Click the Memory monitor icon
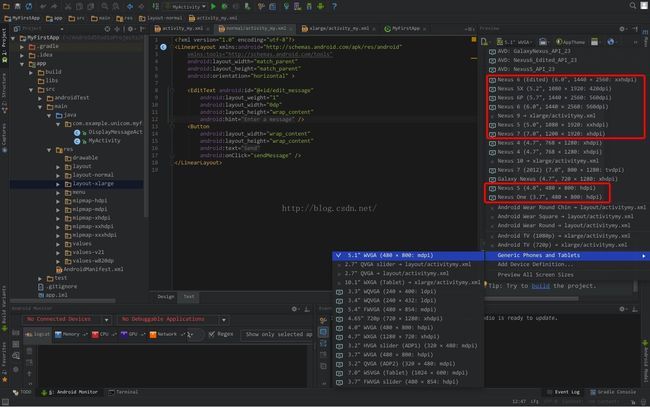 (x=58, y=334)
